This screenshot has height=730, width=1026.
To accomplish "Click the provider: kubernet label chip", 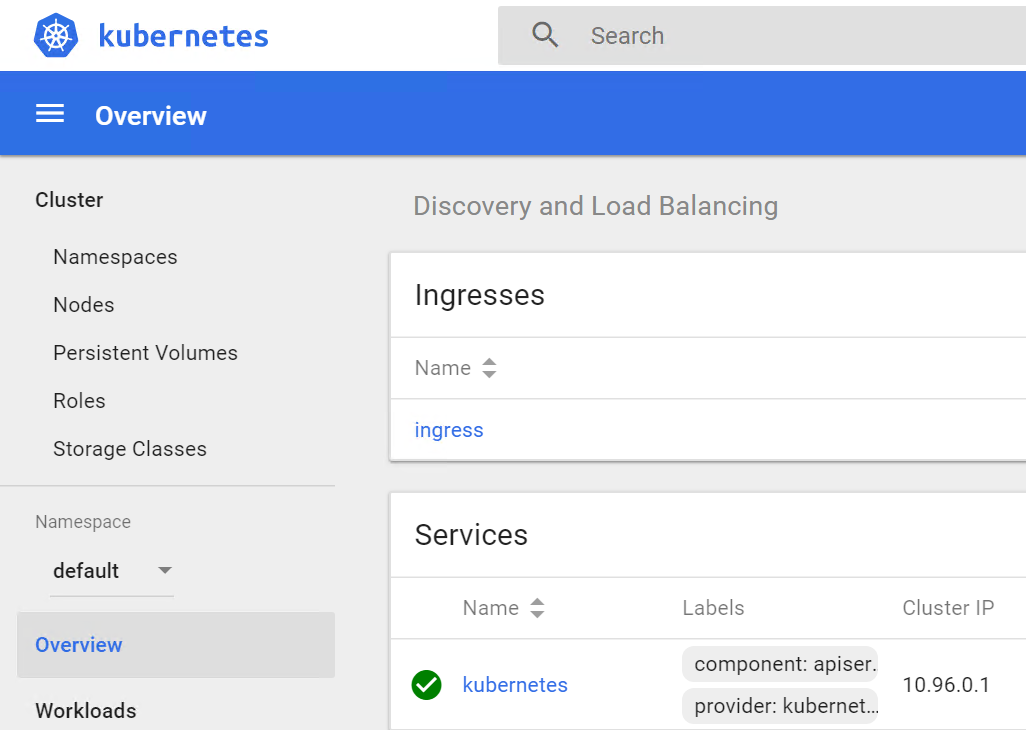I will tap(780, 706).
